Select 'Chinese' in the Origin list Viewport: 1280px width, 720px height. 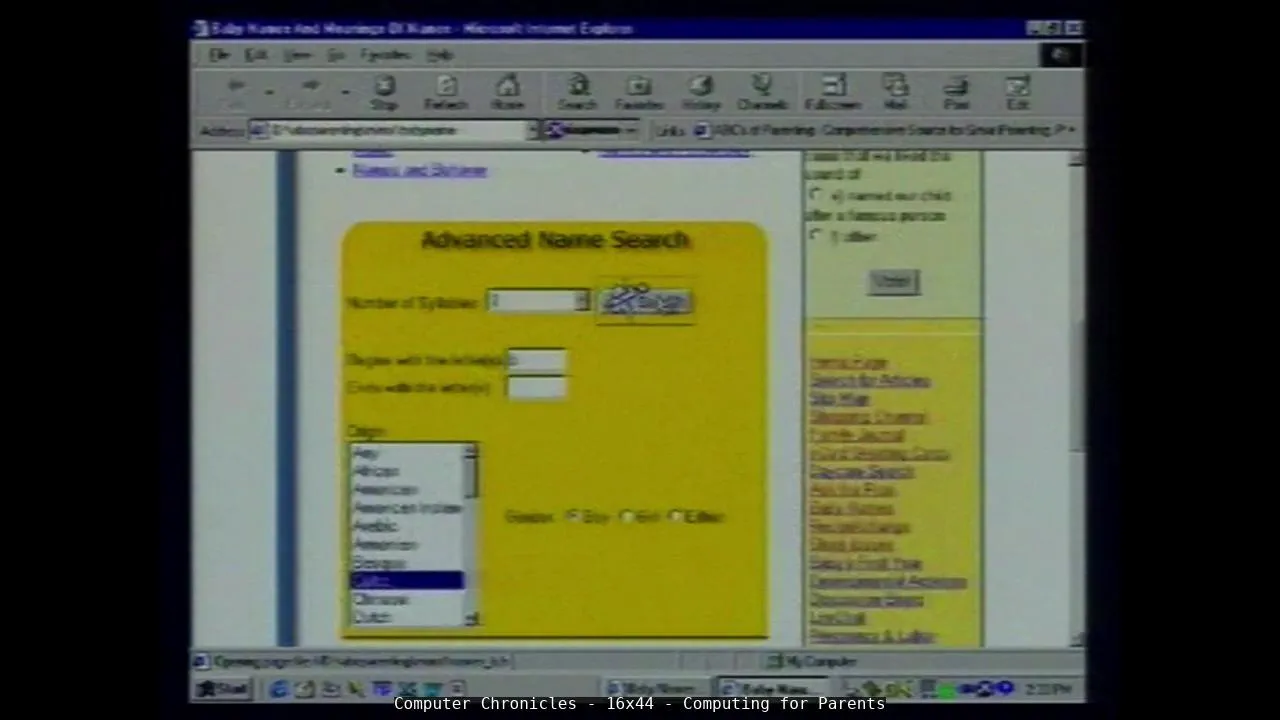point(381,599)
